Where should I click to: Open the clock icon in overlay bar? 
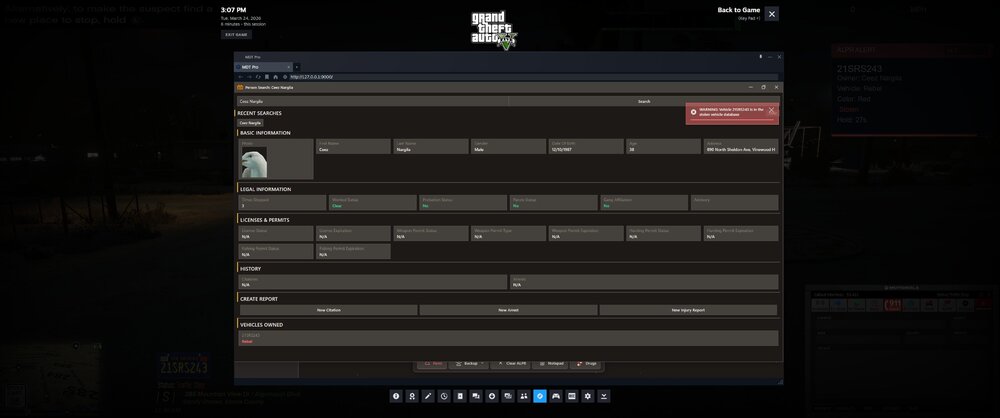click(444, 396)
